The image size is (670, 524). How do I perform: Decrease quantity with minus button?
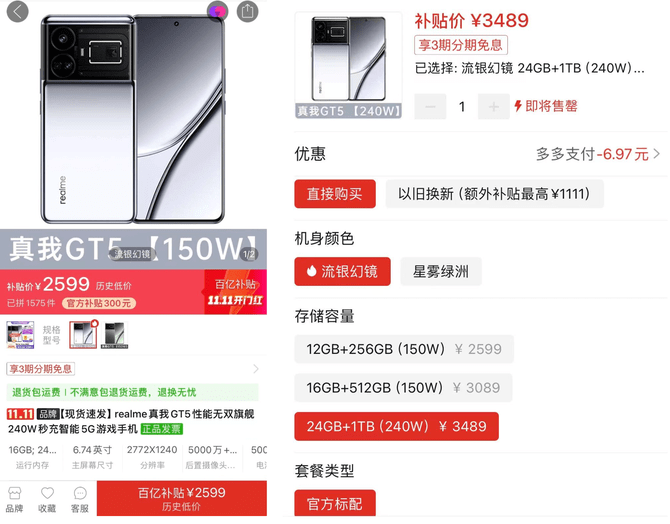(430, 106)
